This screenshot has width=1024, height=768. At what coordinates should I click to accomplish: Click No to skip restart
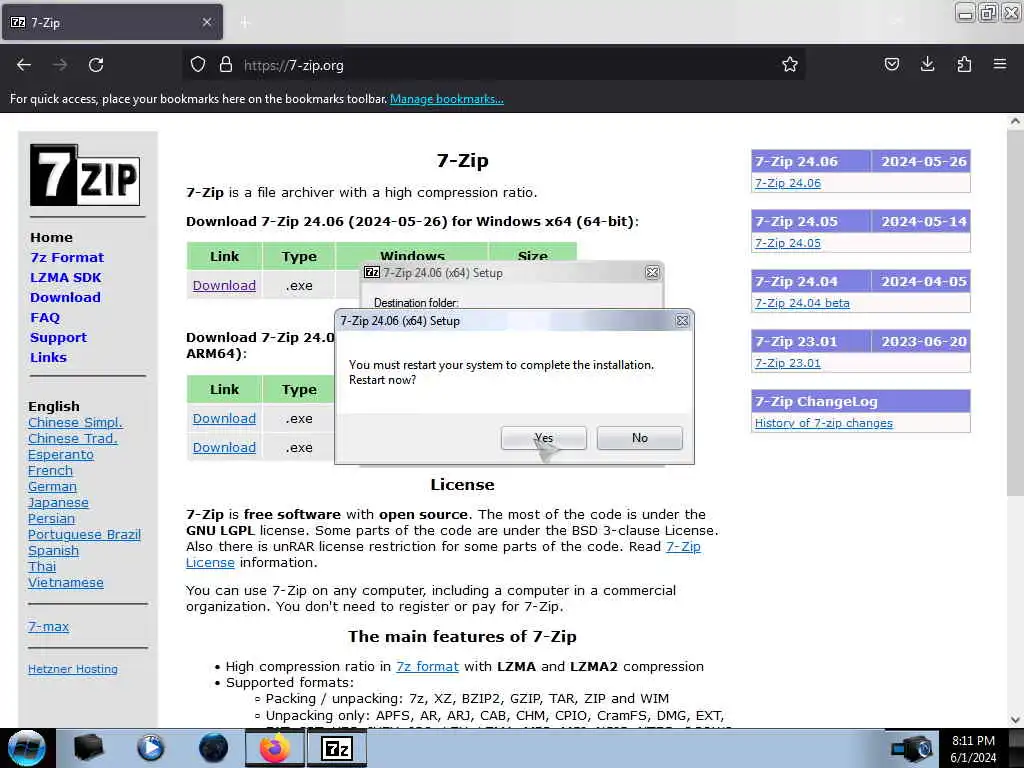coord(639,438)
